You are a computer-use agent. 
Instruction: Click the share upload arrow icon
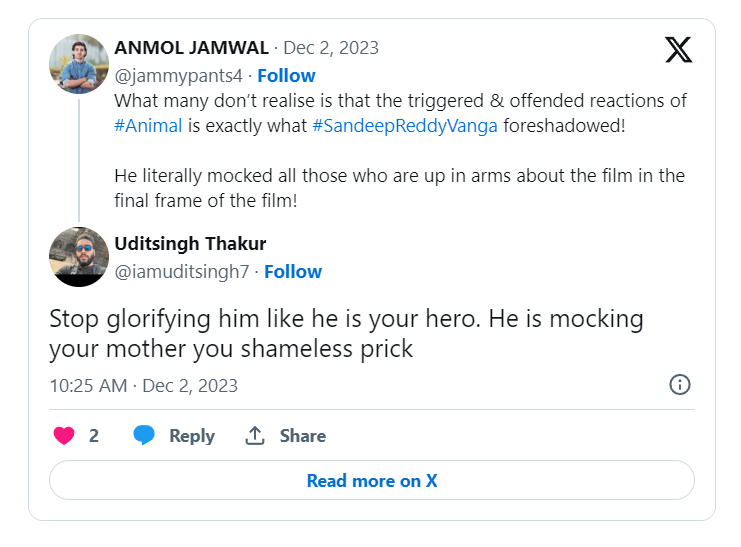click(x=255, y=435)
